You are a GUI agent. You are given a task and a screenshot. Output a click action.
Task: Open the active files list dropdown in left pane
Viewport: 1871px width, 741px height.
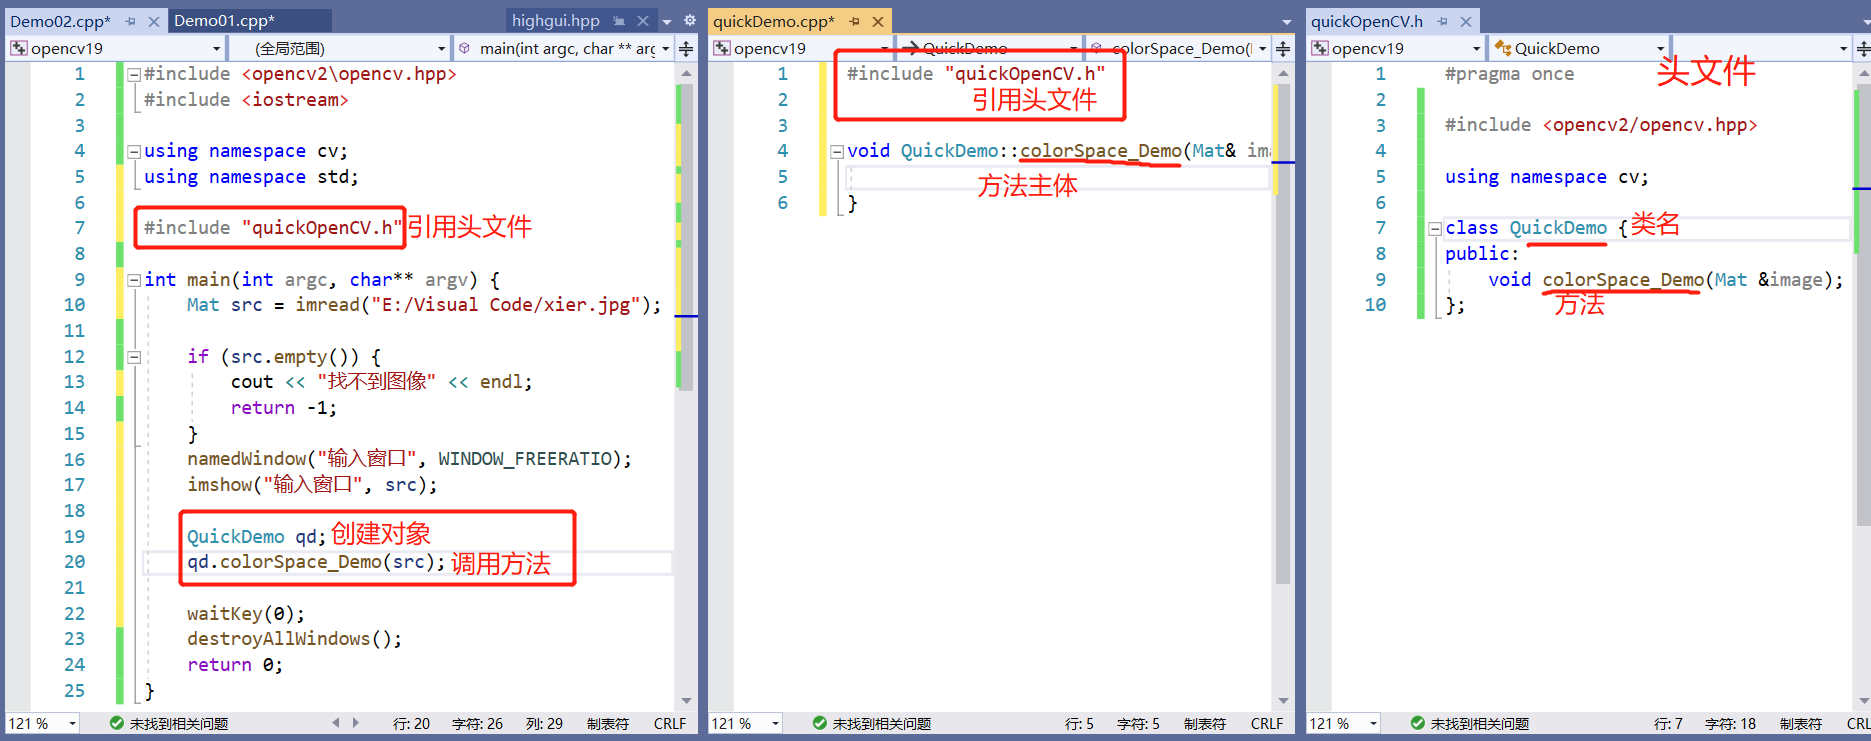(x=667, y=21)
